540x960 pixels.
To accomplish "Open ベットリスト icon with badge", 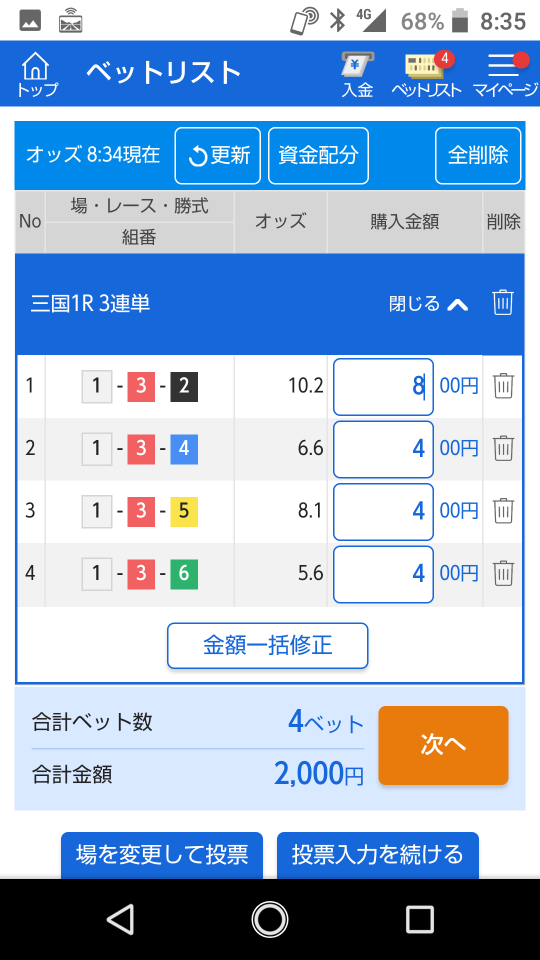I will [x=427, y=74].
